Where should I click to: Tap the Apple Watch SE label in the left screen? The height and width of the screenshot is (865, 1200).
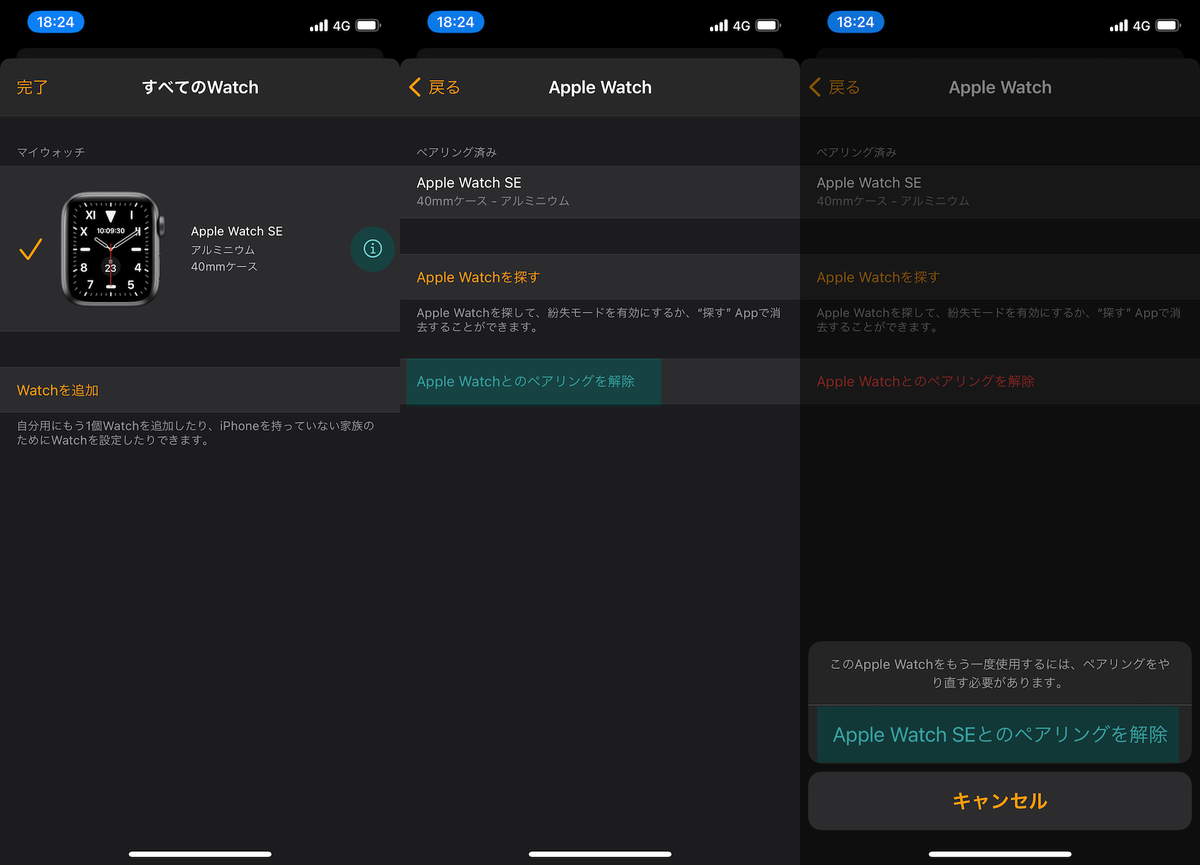pos(237,231)
